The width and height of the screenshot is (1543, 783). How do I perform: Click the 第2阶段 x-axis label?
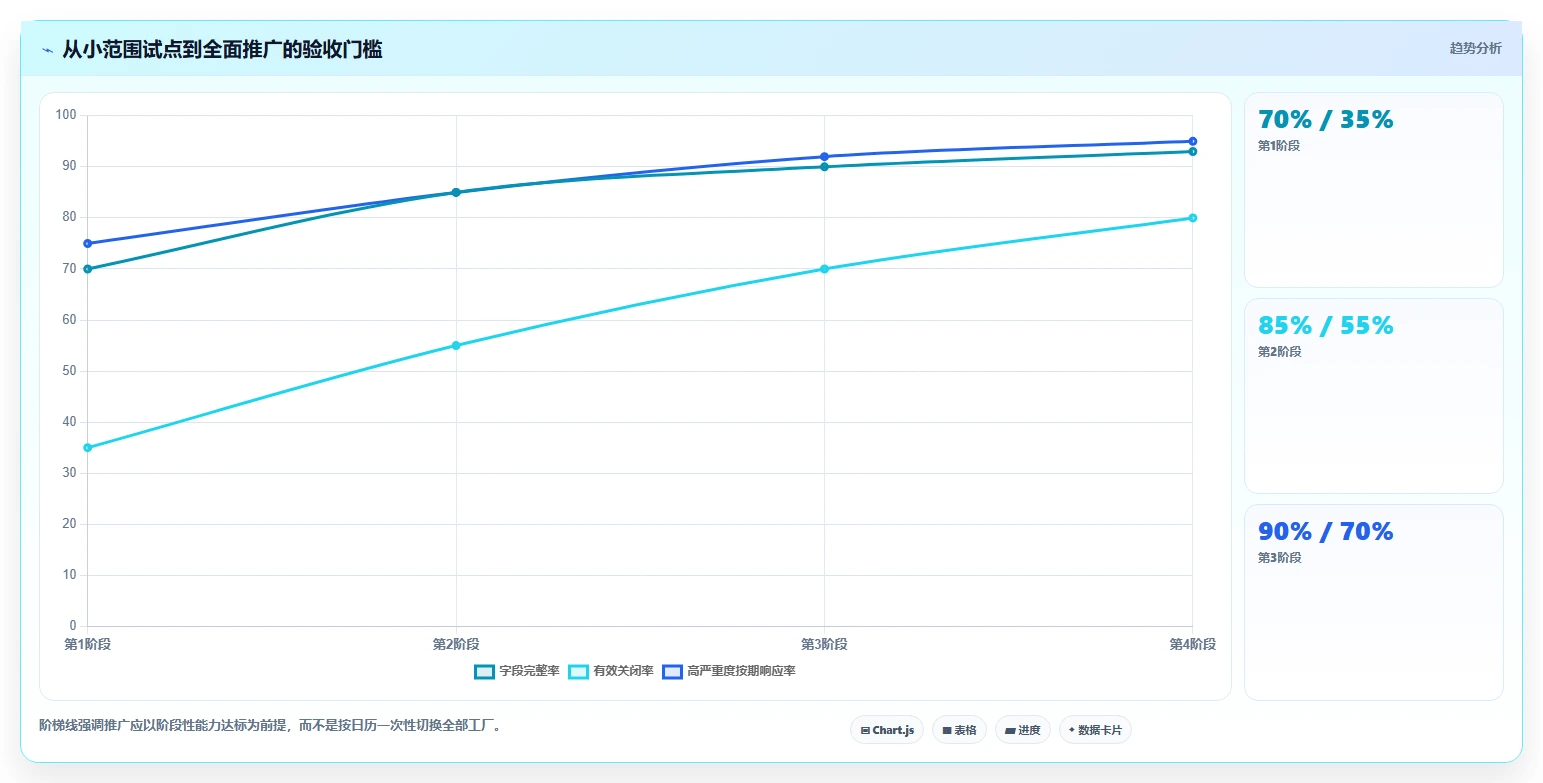pos(456,645)
